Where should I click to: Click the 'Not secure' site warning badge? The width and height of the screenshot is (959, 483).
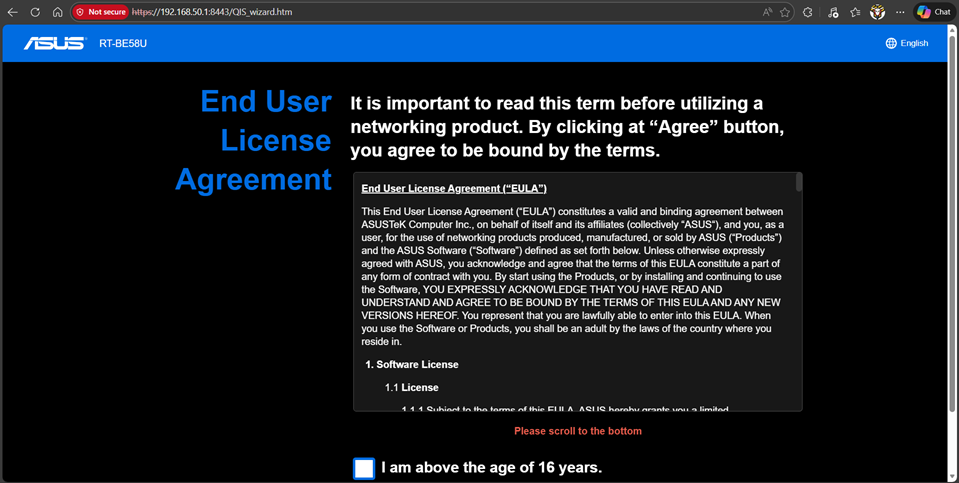(x=101, y=12)
